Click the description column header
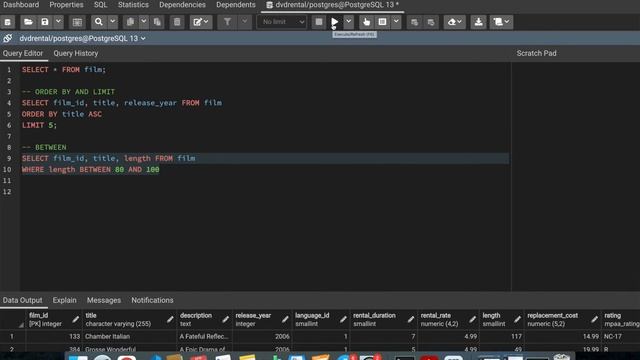The height and width of the screenshot is (360, 640). coord(204,320)
